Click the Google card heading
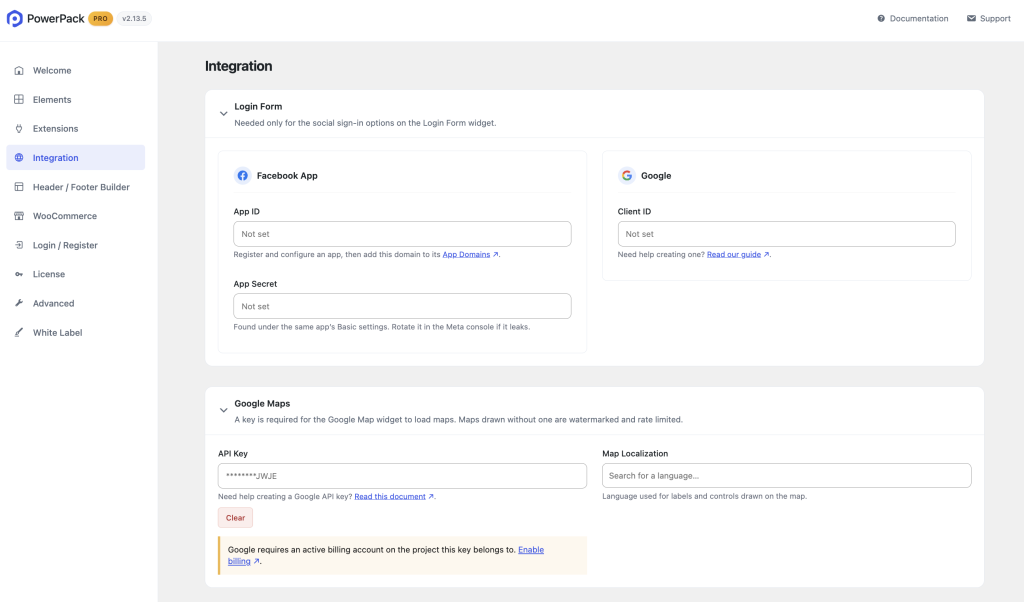 [656, 176]
